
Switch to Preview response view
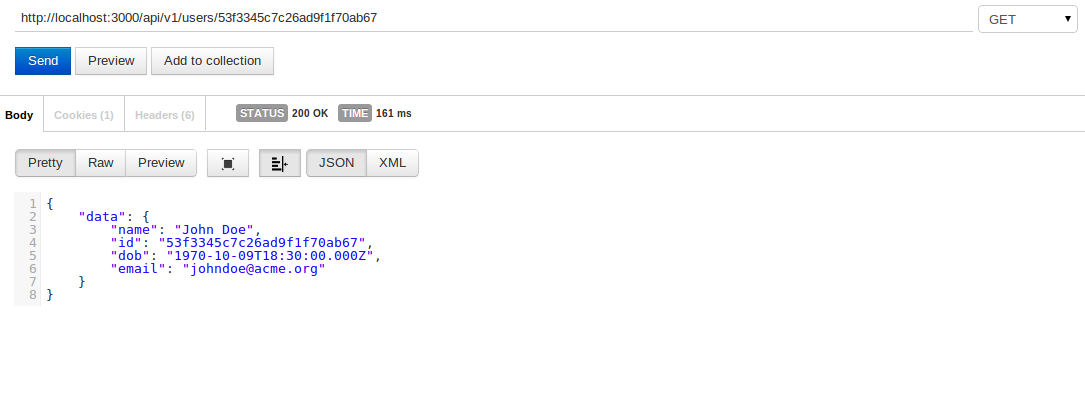(161, 163)
